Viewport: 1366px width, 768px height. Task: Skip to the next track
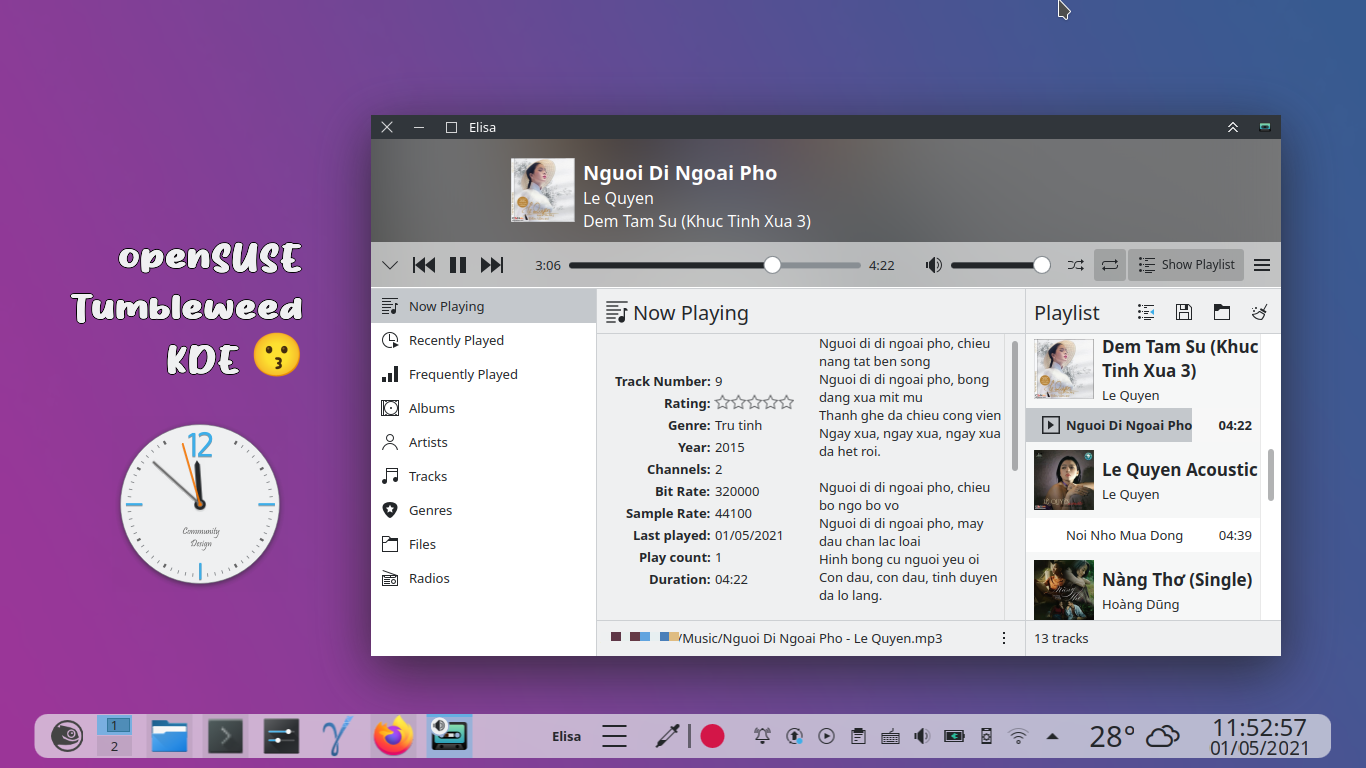click(x=492, y=265)
